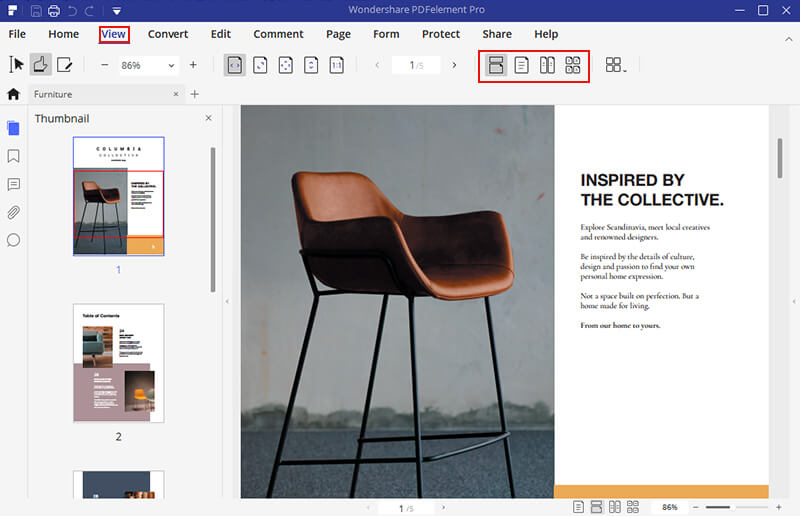
Task: Click the Print icon in title bar
Action: coord(54,10)
